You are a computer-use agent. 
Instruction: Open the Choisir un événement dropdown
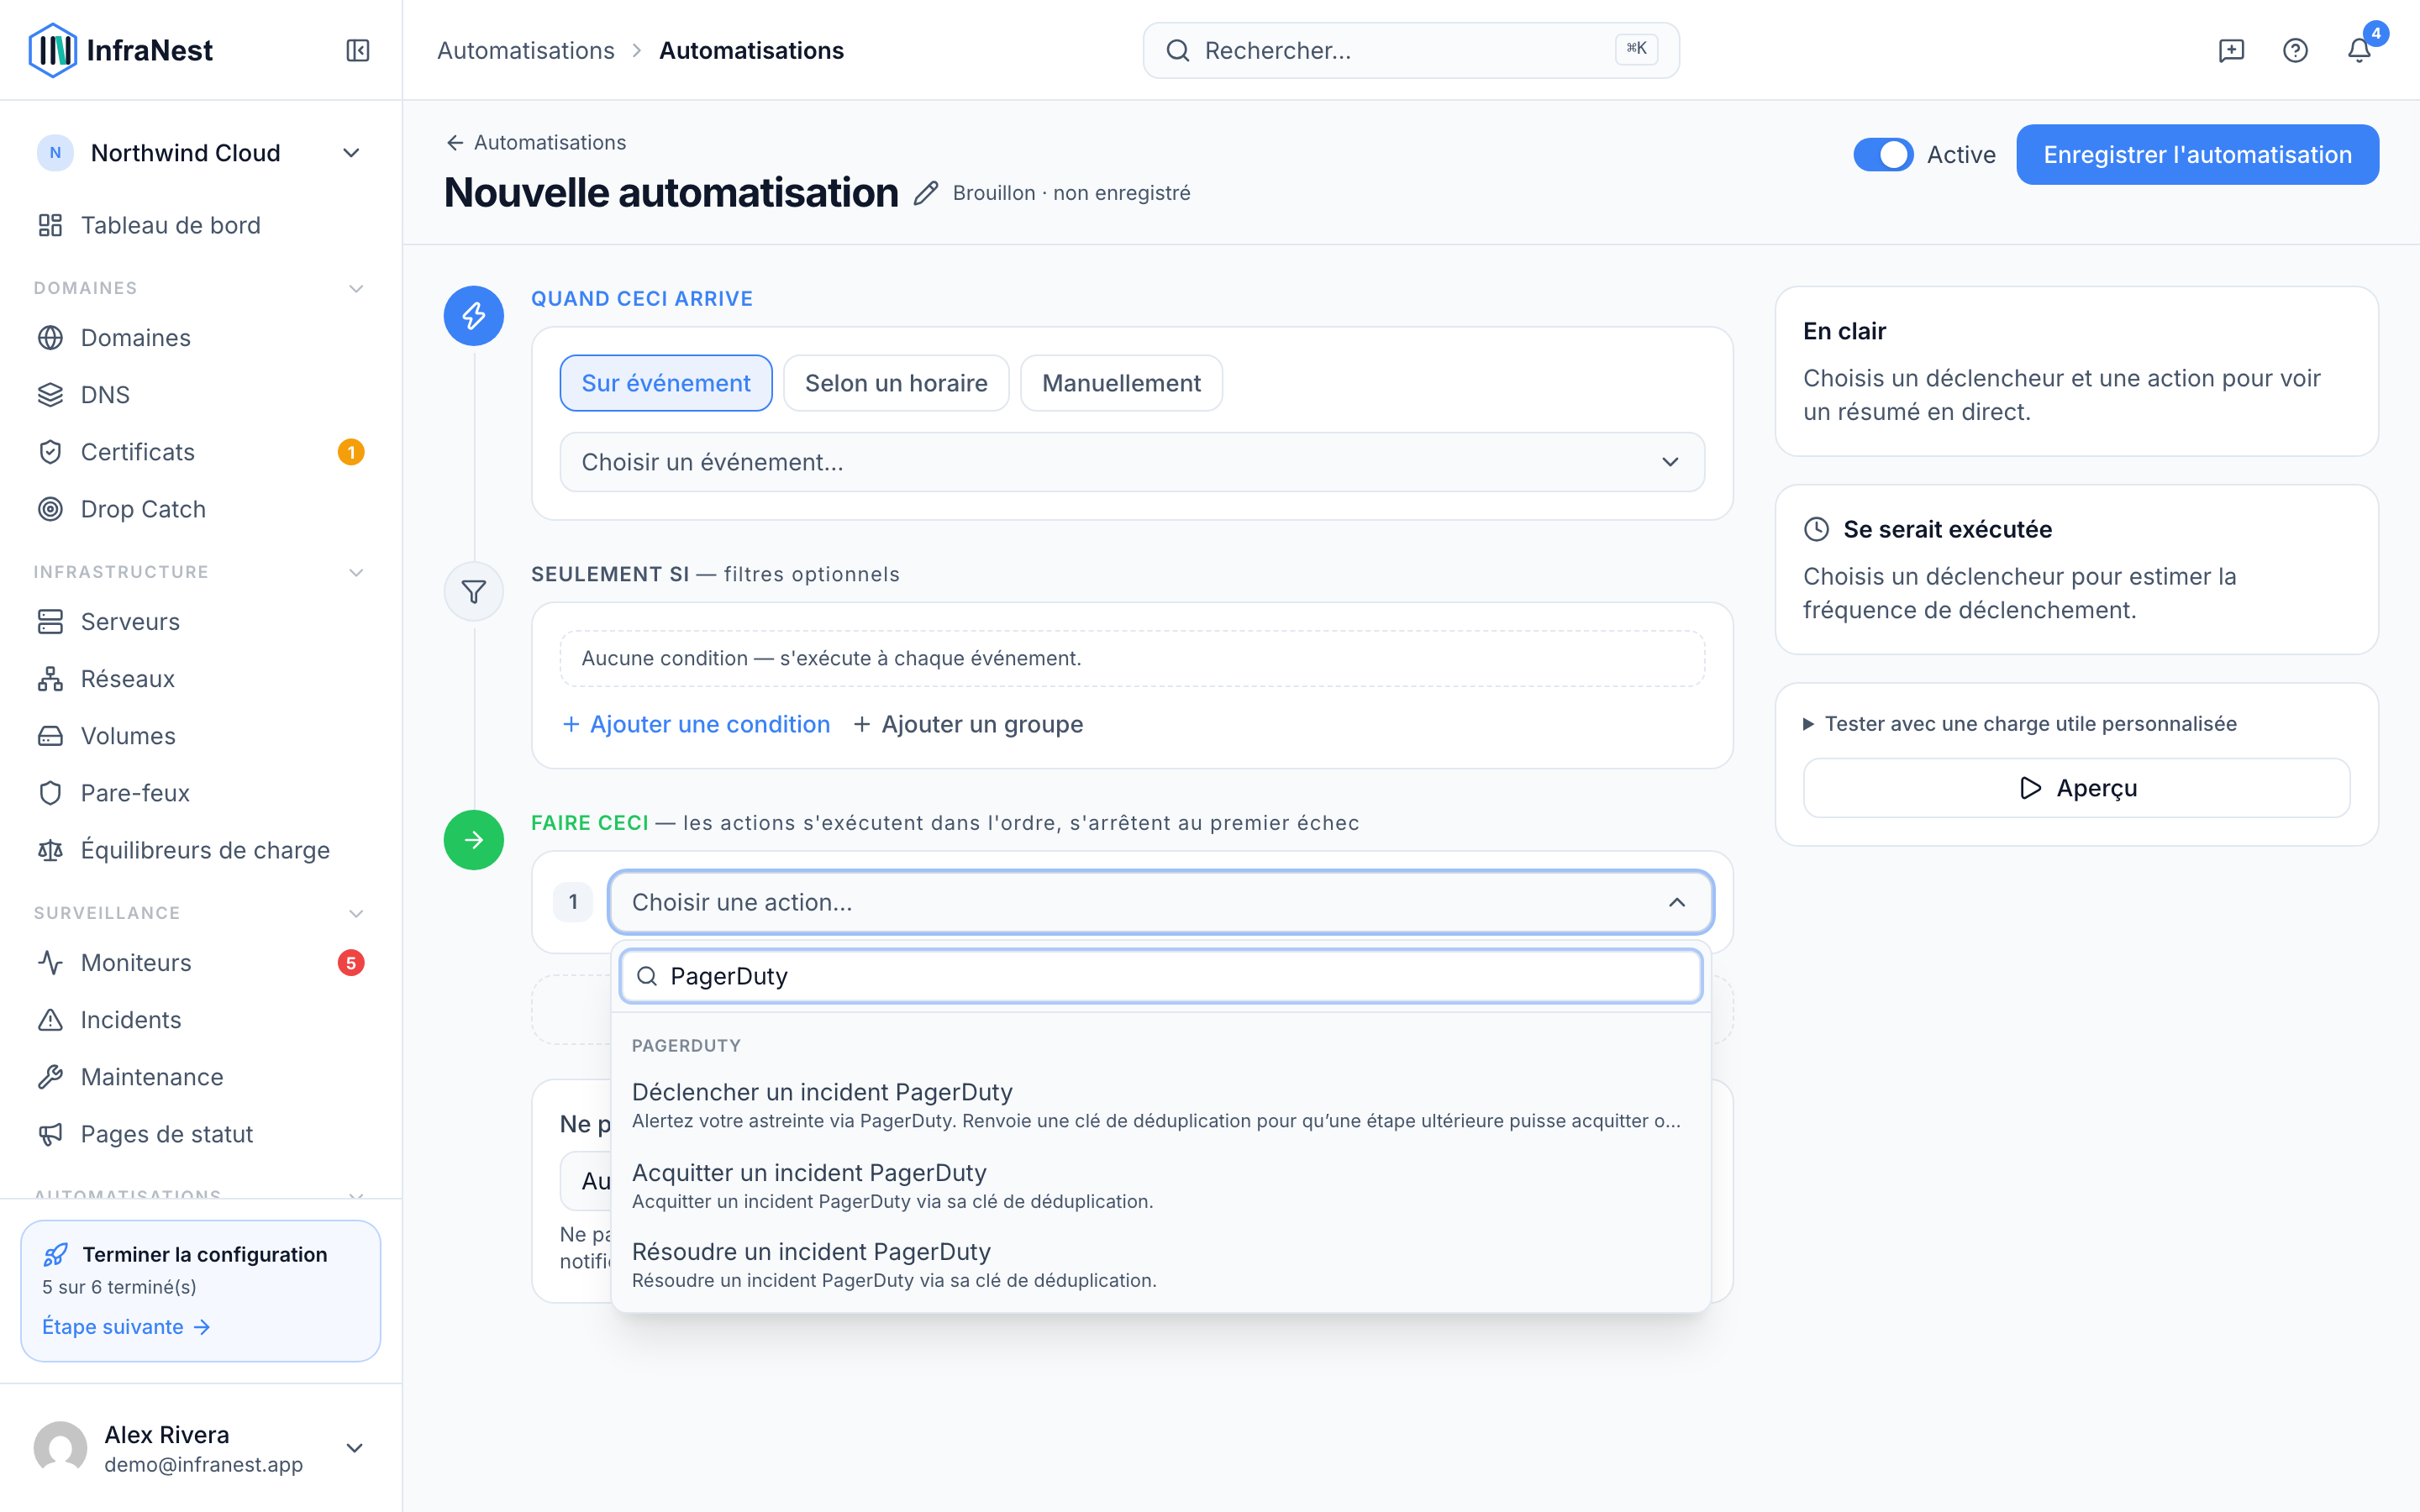pyautogui.click(x=1132, y=462)
